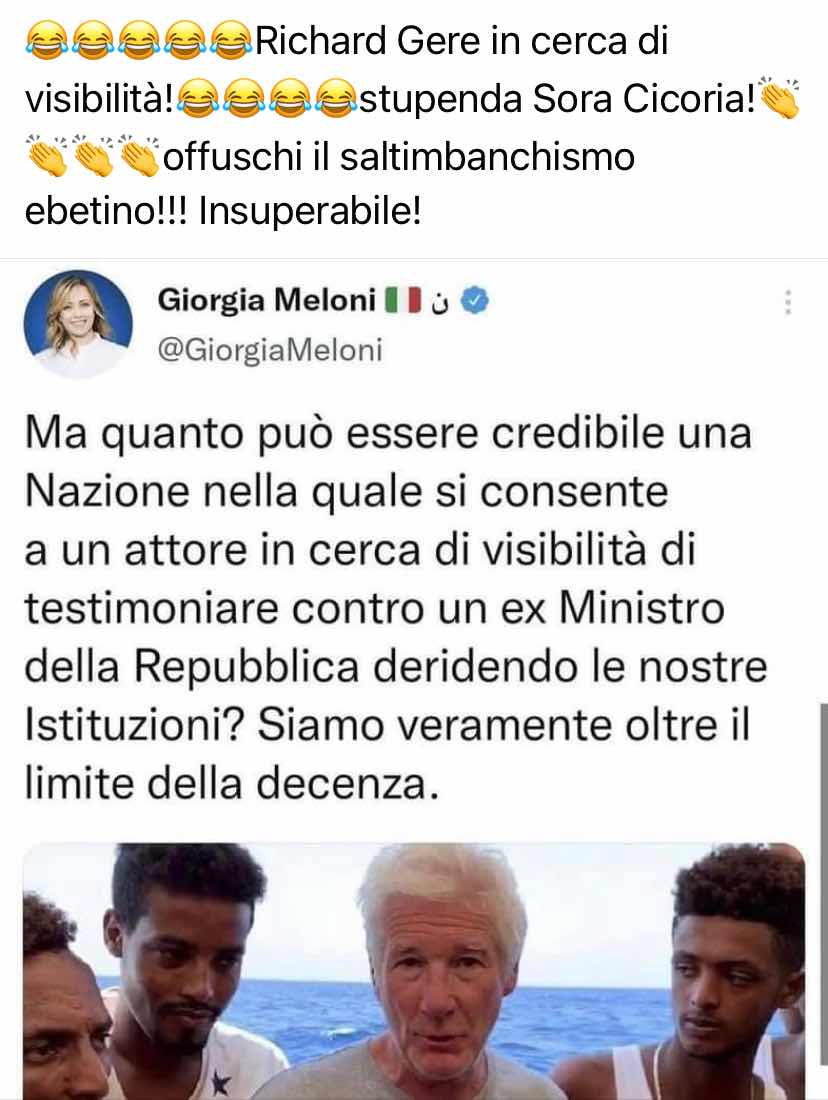Click clapping emoji after "Sora Cicoria!"
The width and height of the screenshot is (828, 1100).
pos(780,98)
